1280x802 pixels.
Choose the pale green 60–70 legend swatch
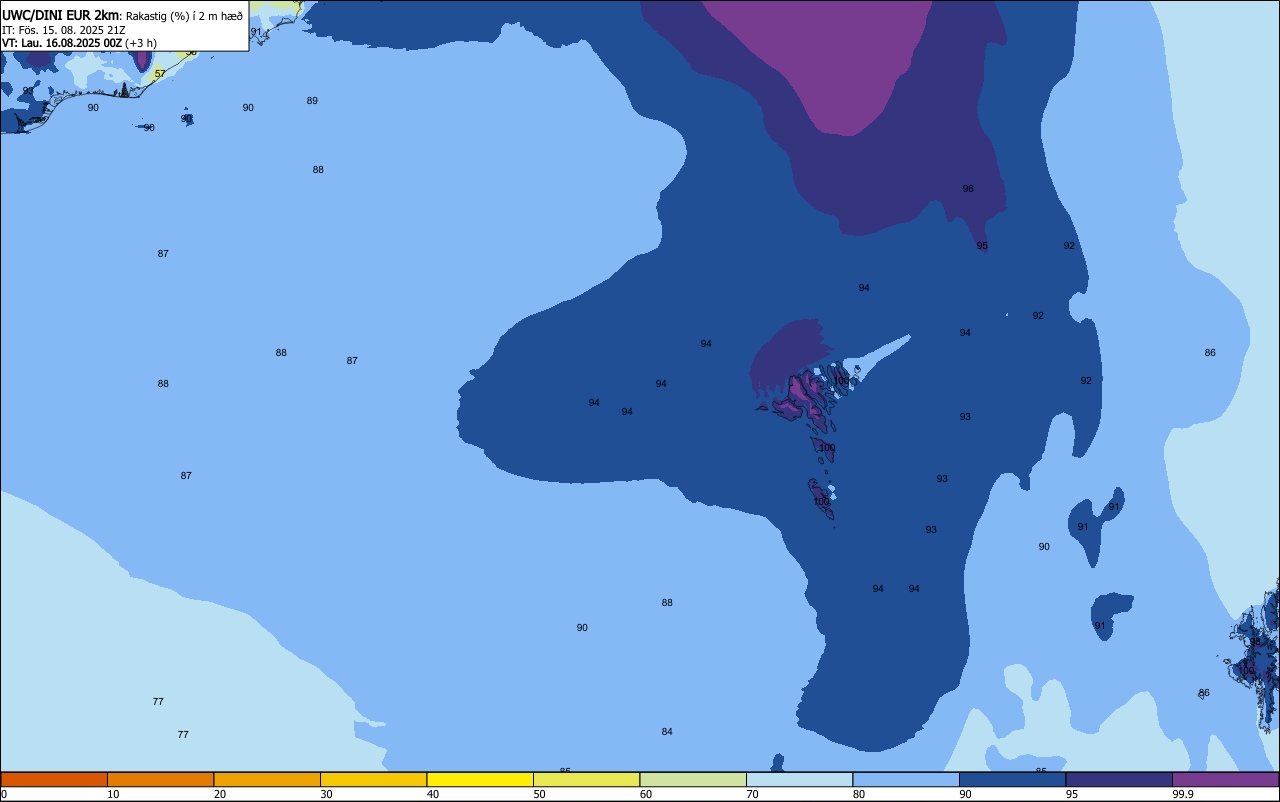click(693, 779)
